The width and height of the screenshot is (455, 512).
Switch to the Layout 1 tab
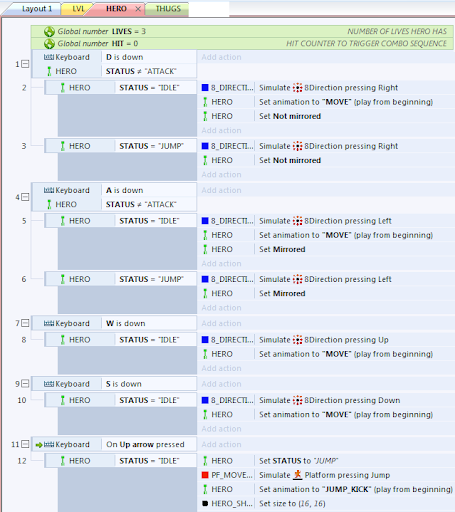37,9
